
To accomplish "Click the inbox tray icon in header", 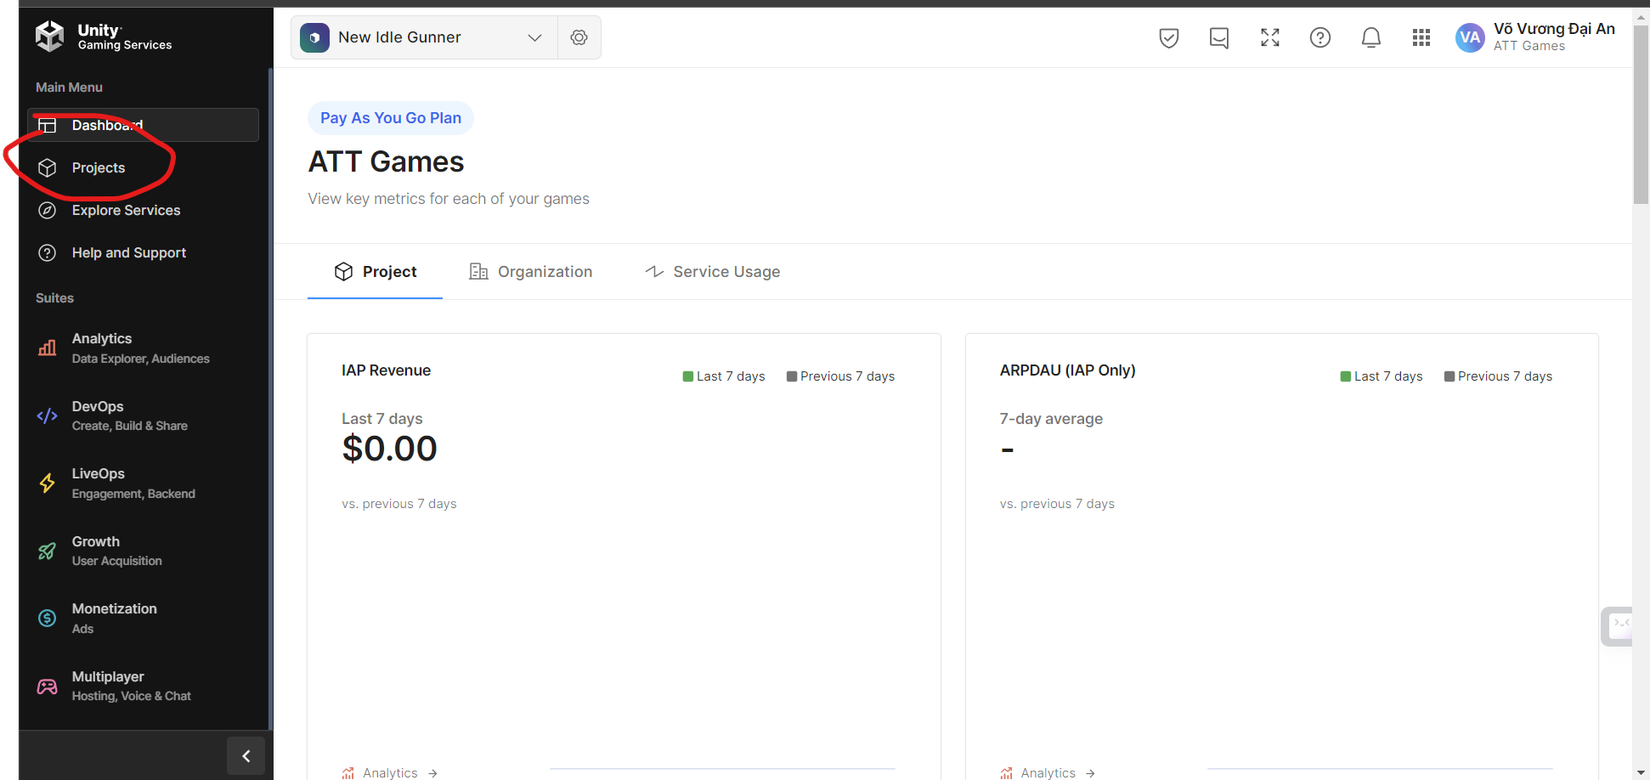I will pos(1219,38).
